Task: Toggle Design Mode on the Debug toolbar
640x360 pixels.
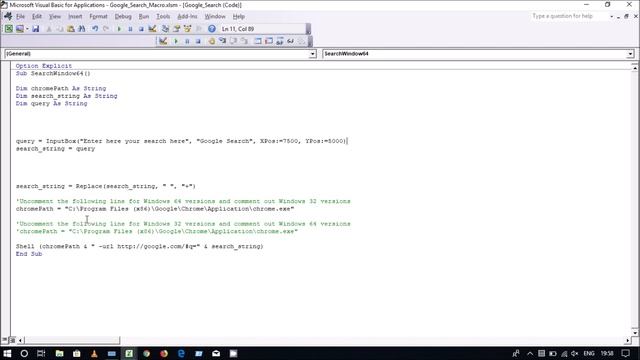Action: coord(163,41)
